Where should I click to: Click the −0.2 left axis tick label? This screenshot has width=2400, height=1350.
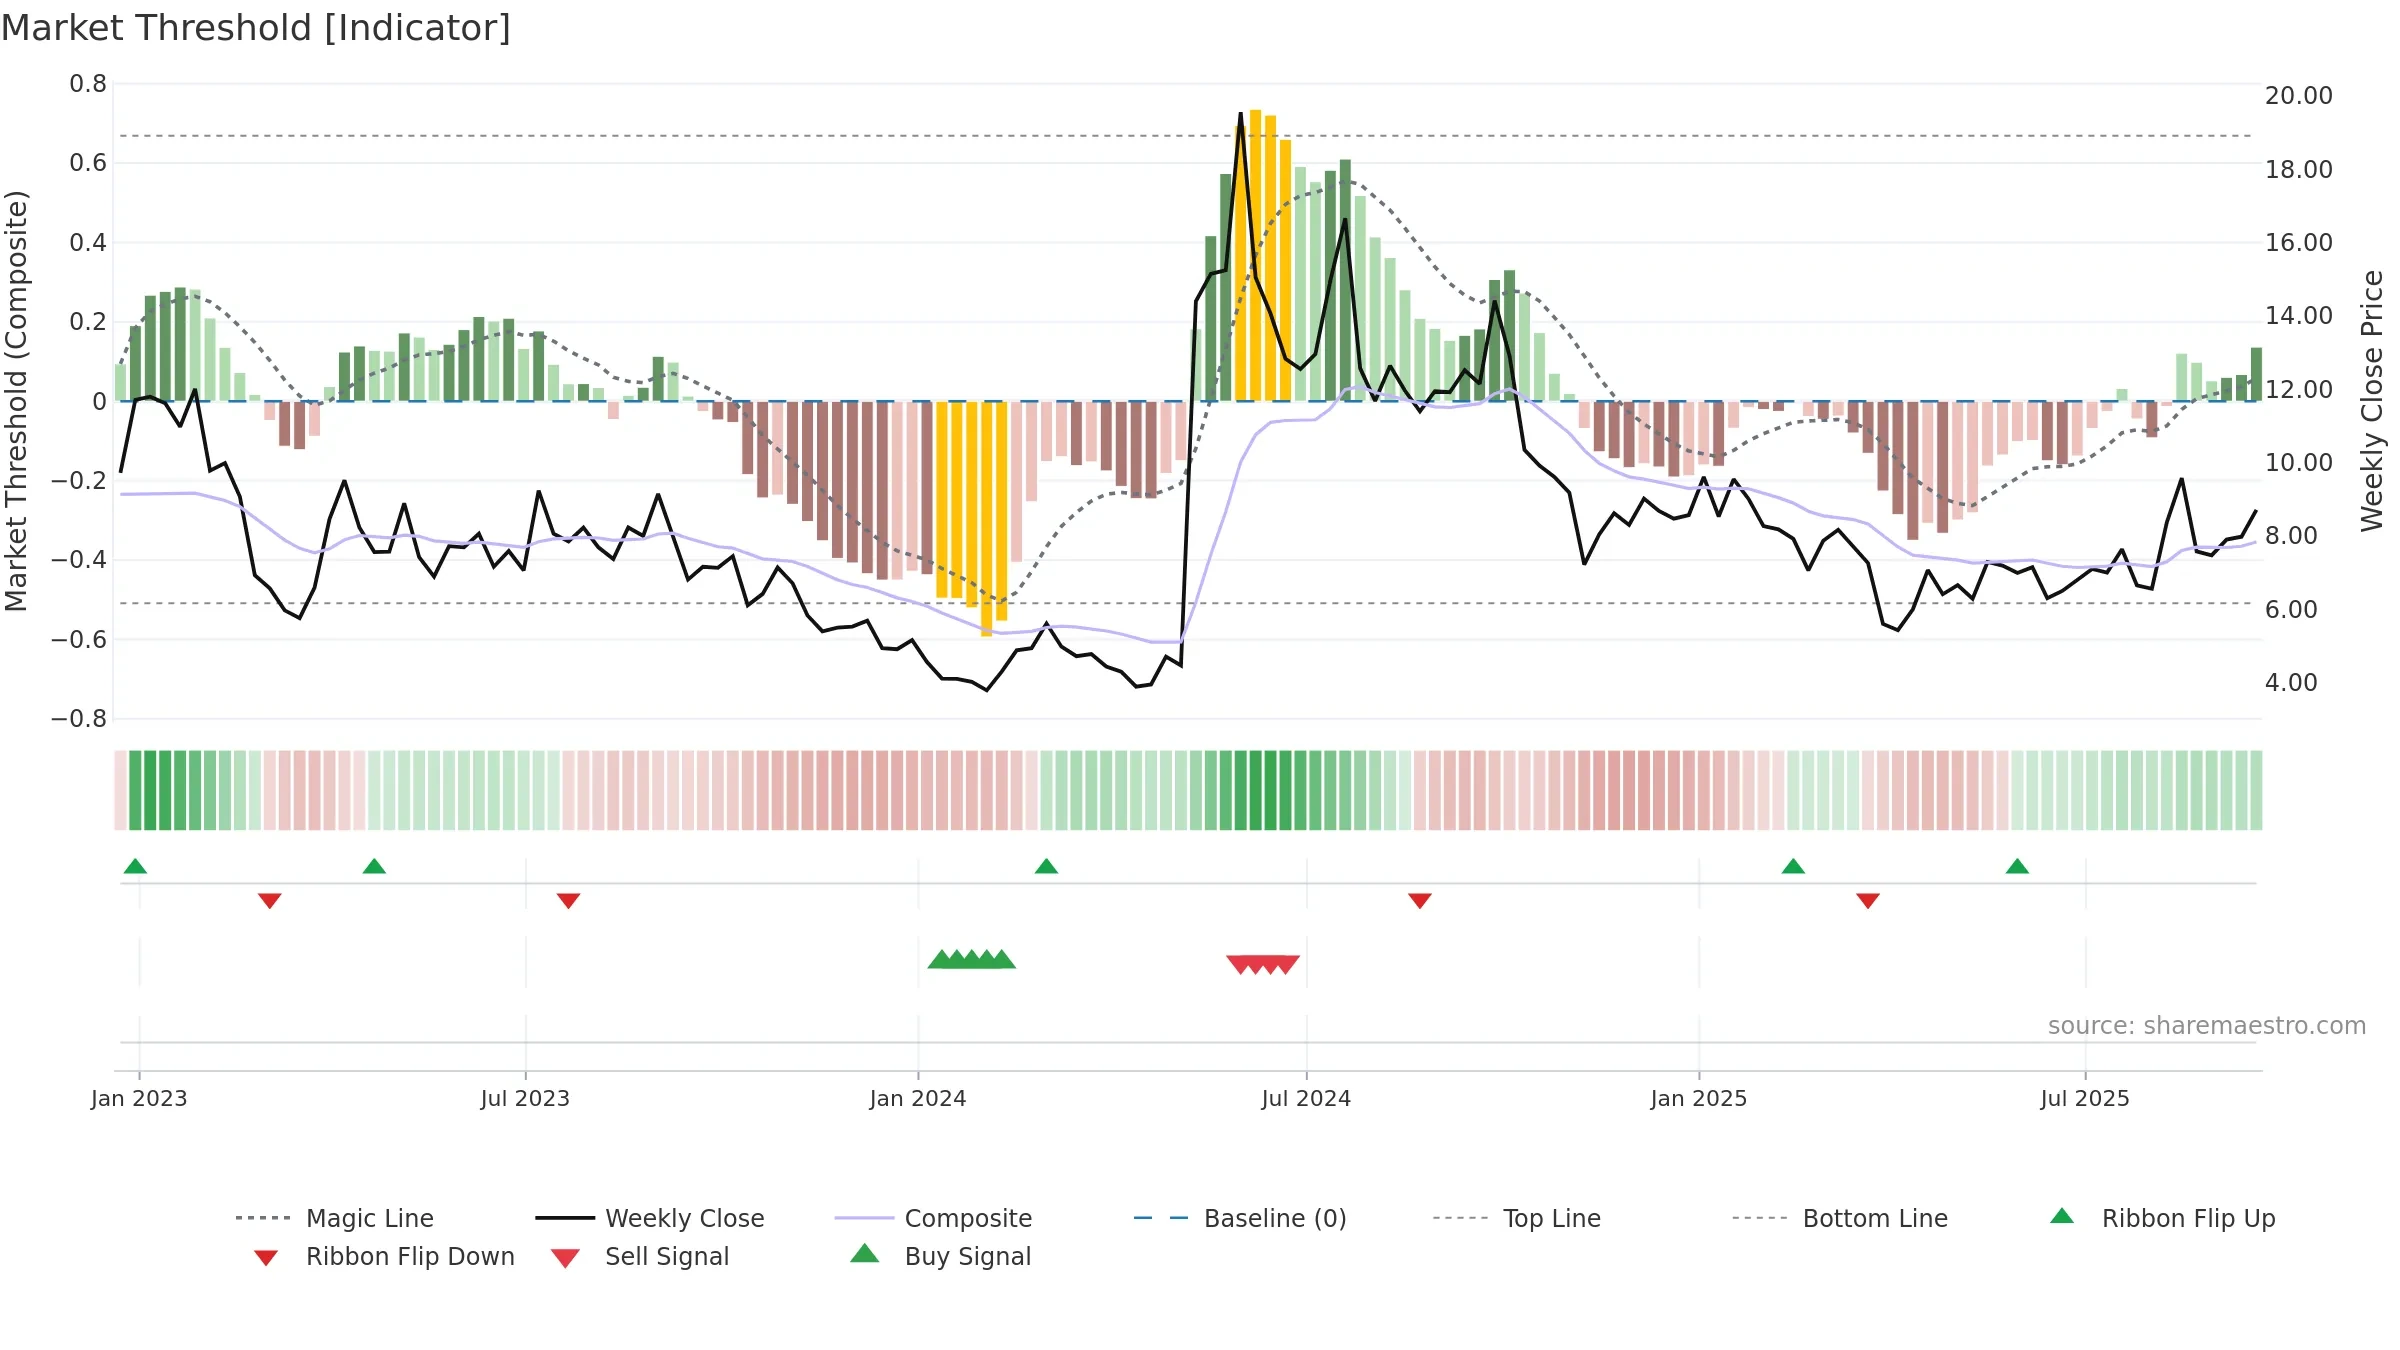[x=79, y=481]
